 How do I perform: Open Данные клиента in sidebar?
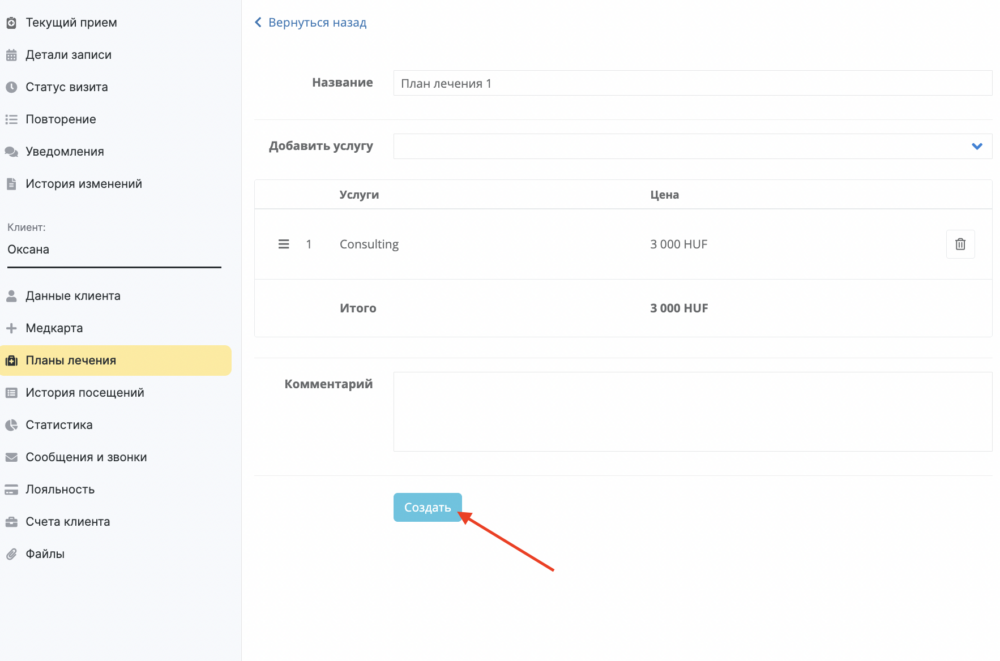pos(73,296)
